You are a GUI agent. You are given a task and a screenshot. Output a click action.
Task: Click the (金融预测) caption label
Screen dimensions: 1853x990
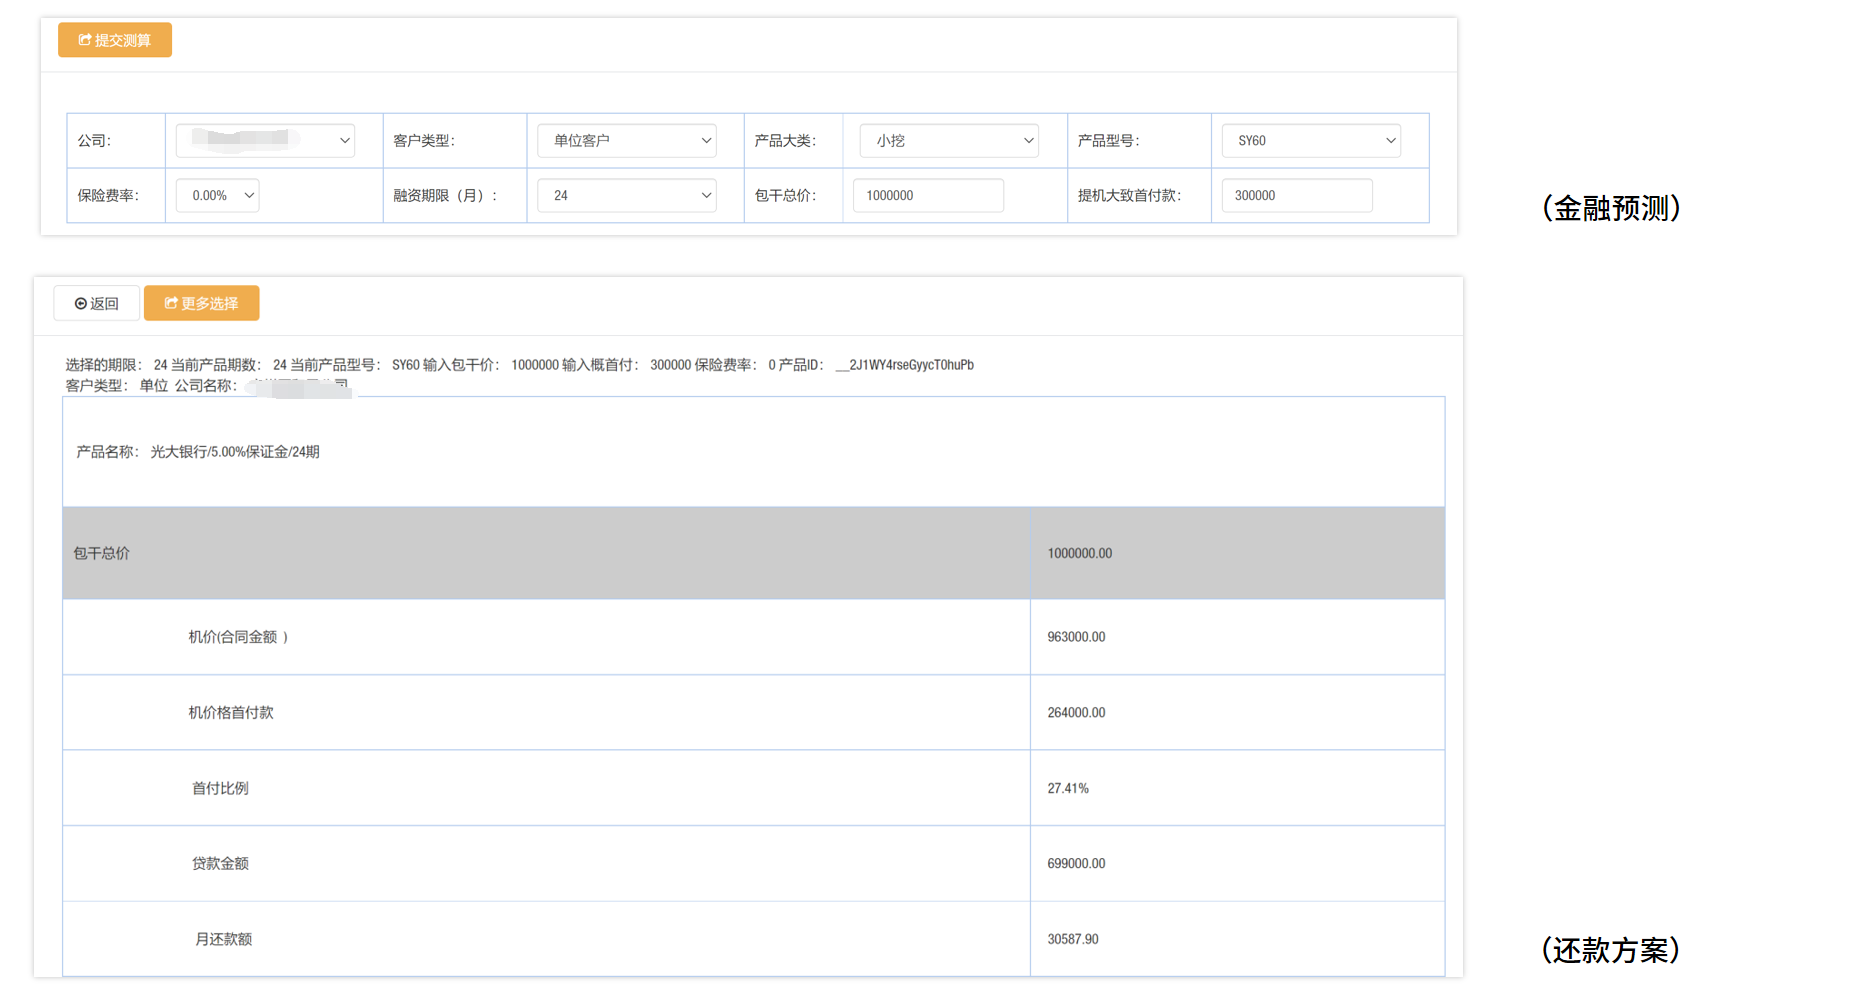pyautogui.click(x=1611, y=208)
